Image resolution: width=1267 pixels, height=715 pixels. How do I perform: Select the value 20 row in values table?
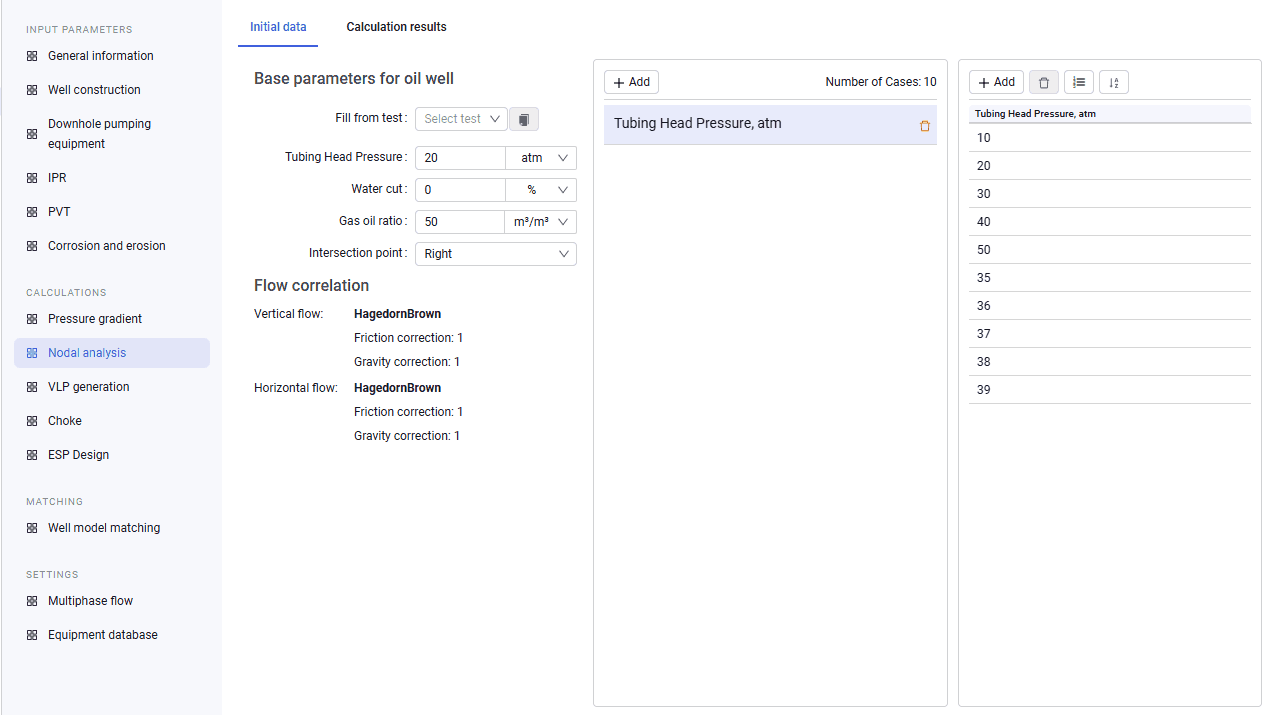[1110, 166]
